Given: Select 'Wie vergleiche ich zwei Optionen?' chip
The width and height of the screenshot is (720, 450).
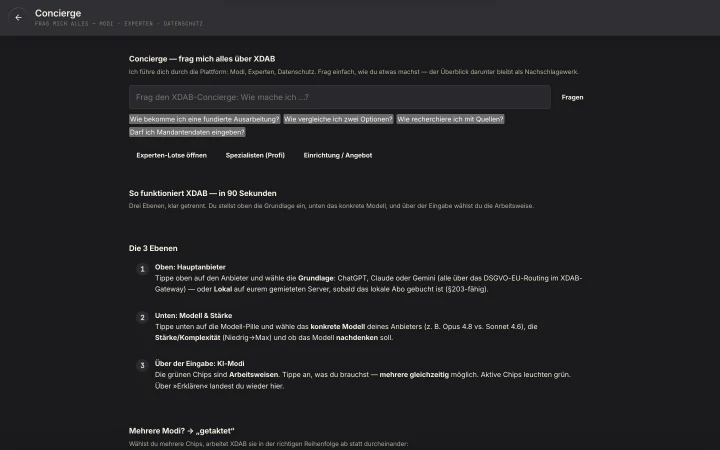Looking at the screenshot, I should [x=338, y=119].
